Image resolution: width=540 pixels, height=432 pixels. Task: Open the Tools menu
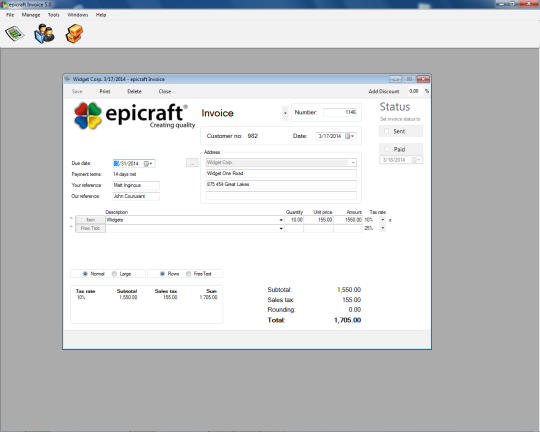click(53, 15)
